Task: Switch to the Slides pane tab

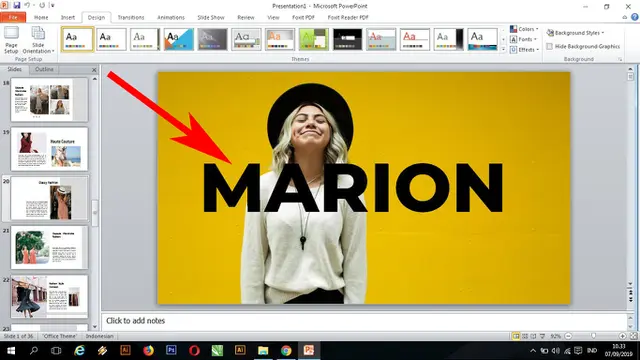Action: (15, 69)
